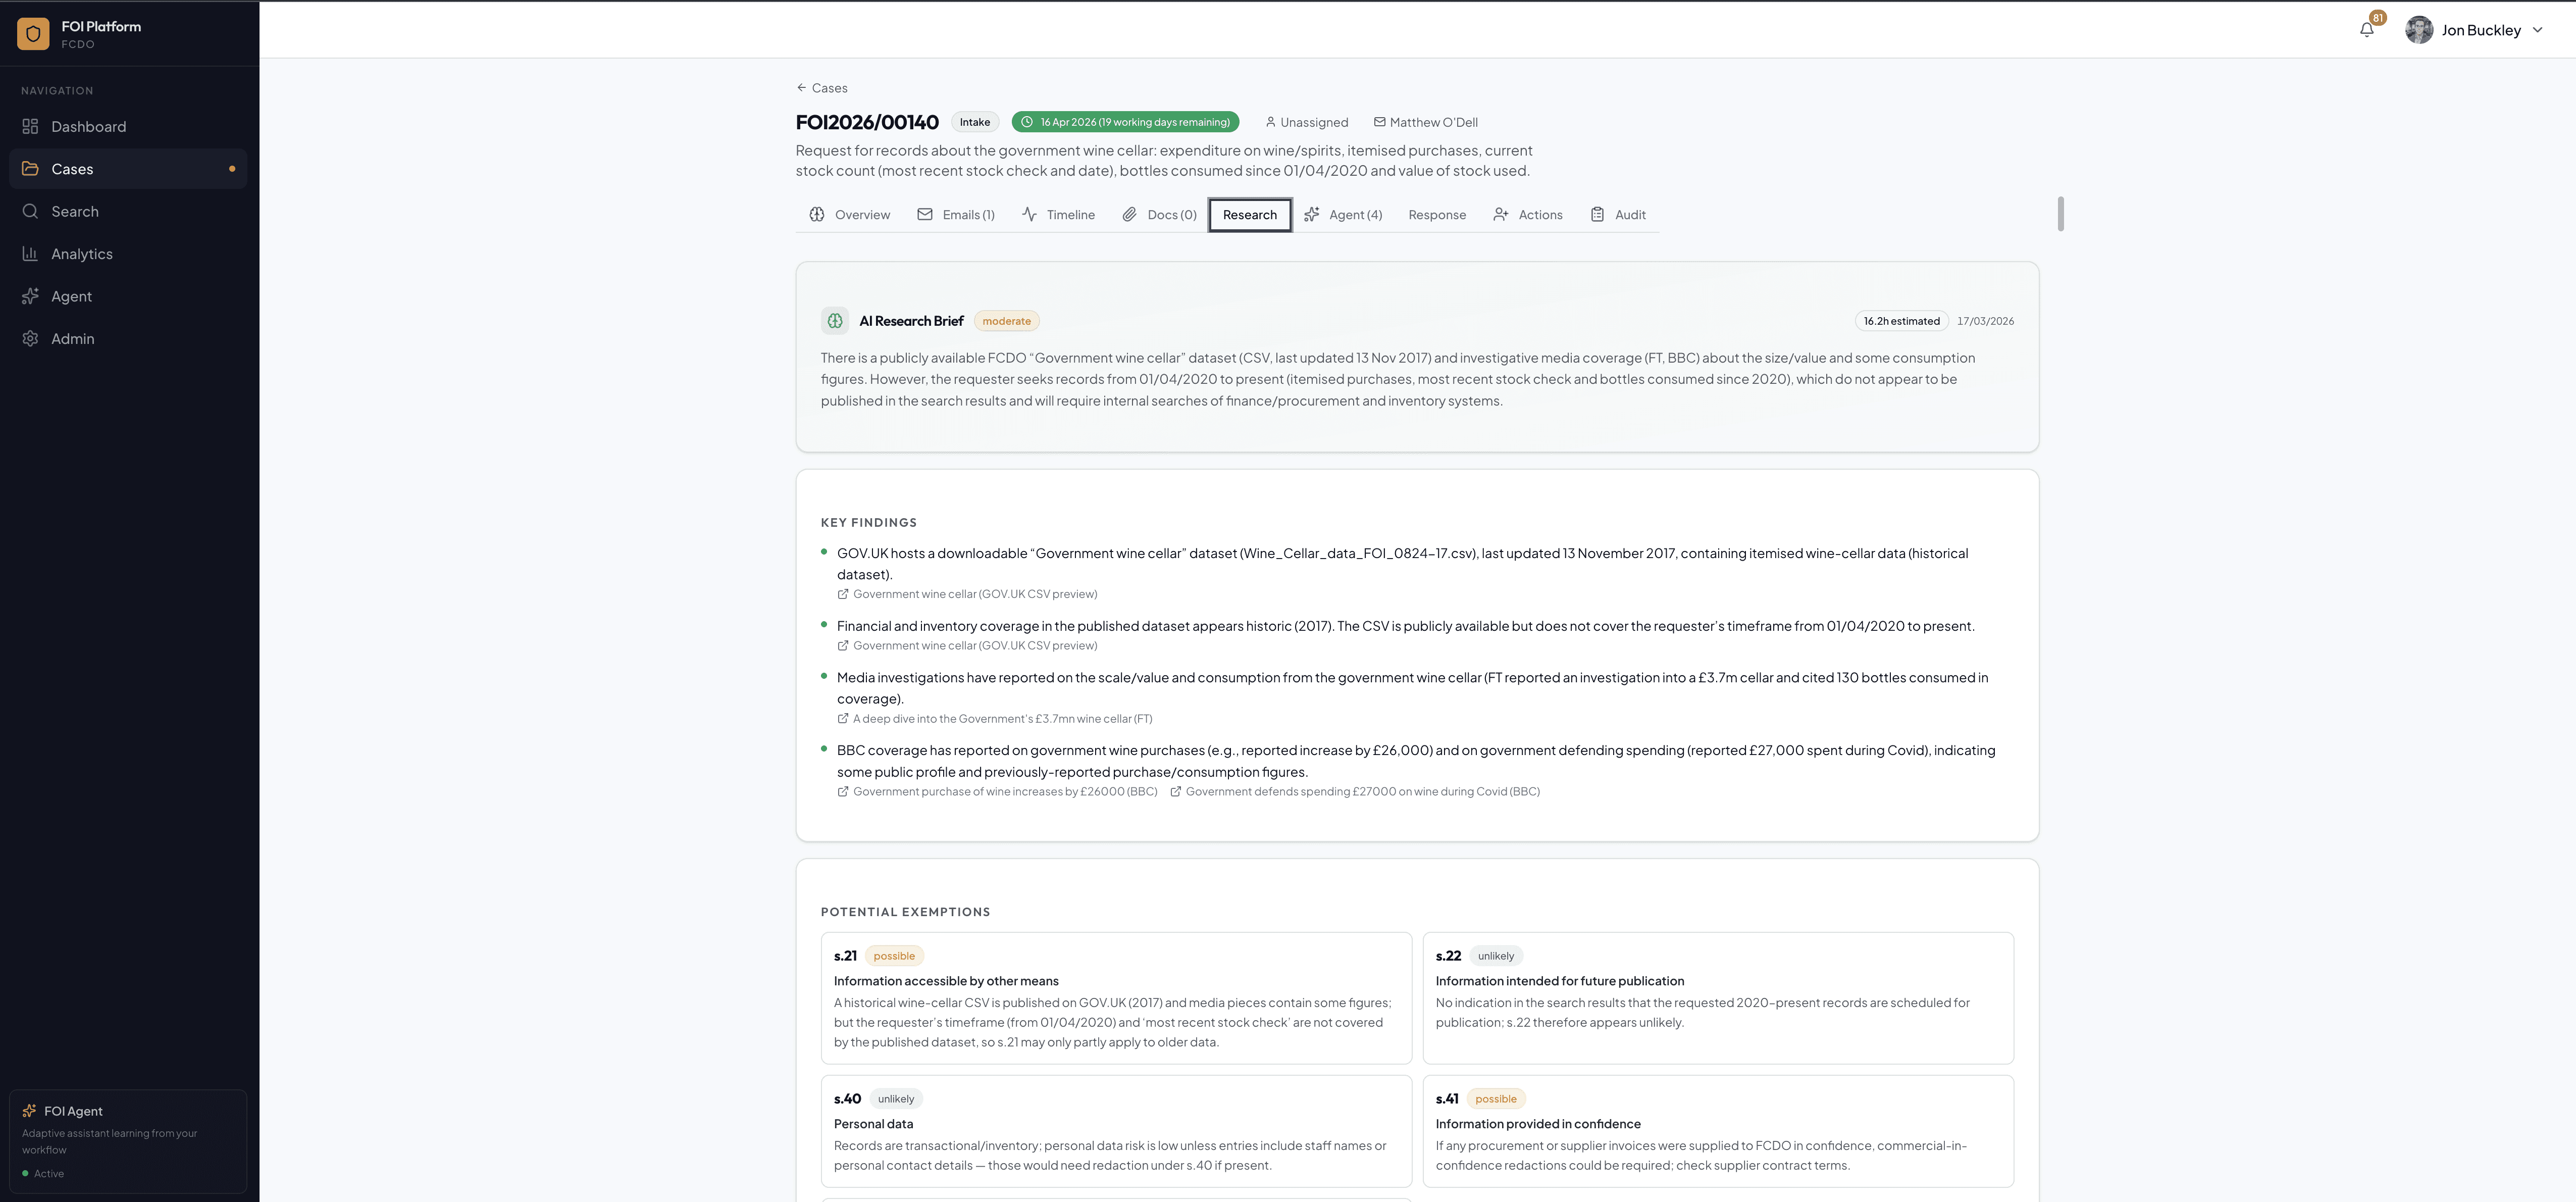Go to the Admin settings page
This screenshot has width=2576, height=1202.
(72, 339)
